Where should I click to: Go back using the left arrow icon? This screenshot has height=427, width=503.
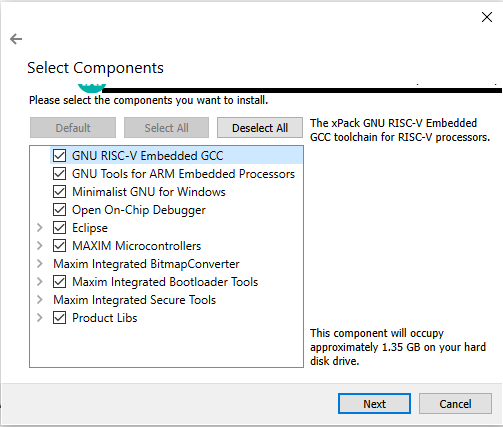16,39
